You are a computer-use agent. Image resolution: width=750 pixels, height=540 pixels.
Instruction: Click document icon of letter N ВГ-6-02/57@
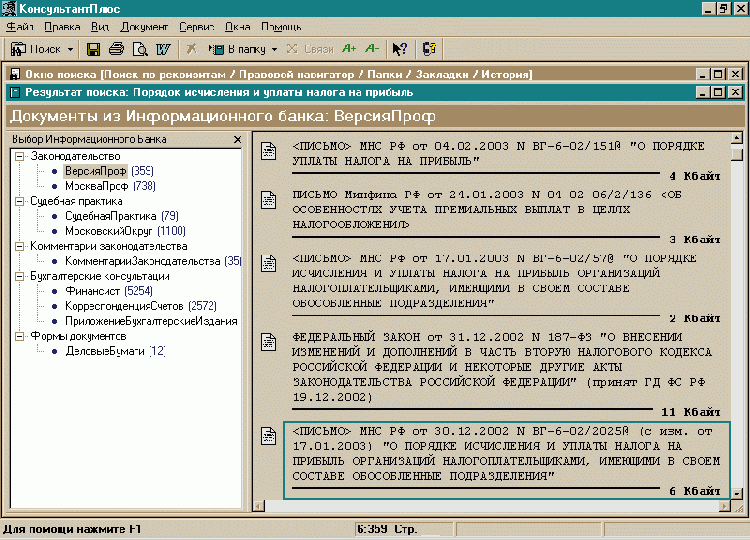click(269, 264)
